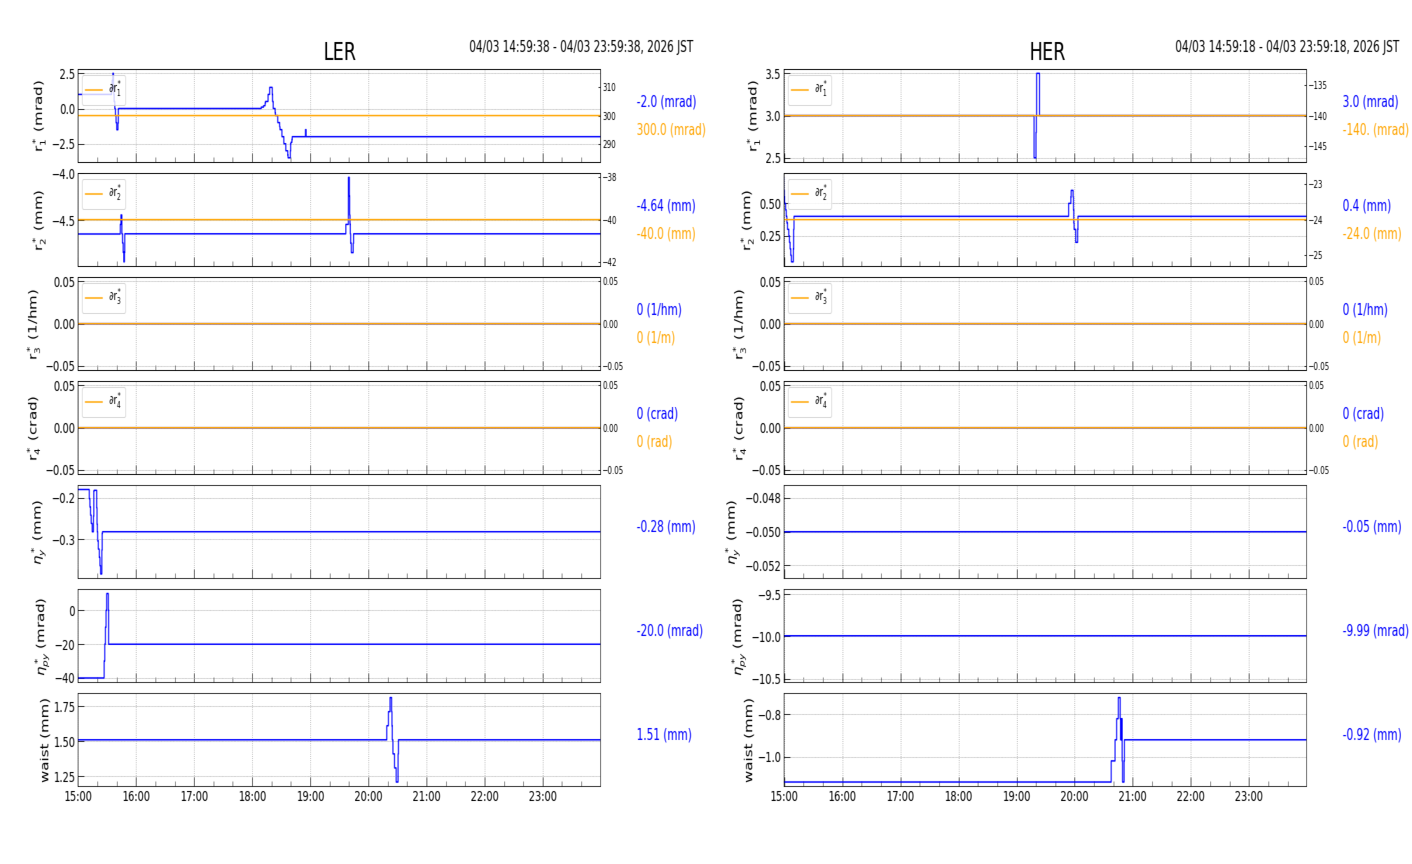The height and width of the screenshot is (864, 1412).
Task: Click the LER date range timestamp text
Action: (581, 47)
